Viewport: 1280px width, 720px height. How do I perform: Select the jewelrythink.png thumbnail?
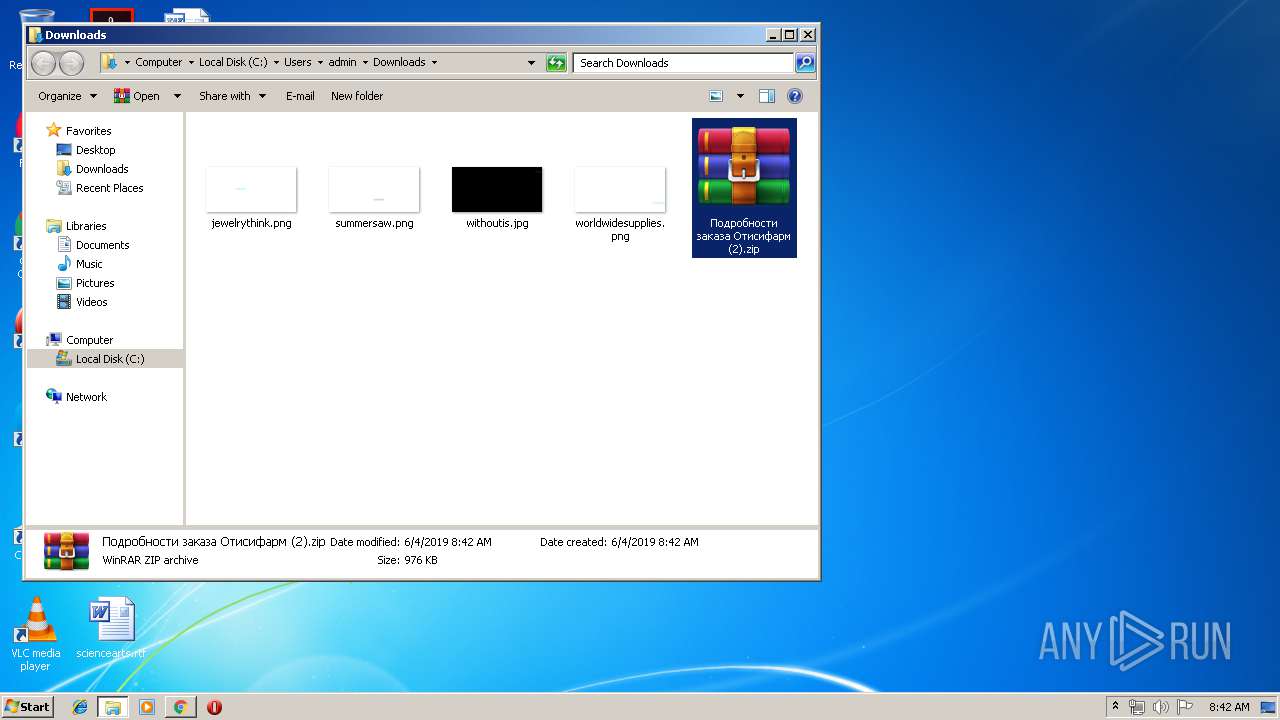(x=251, y=190)
